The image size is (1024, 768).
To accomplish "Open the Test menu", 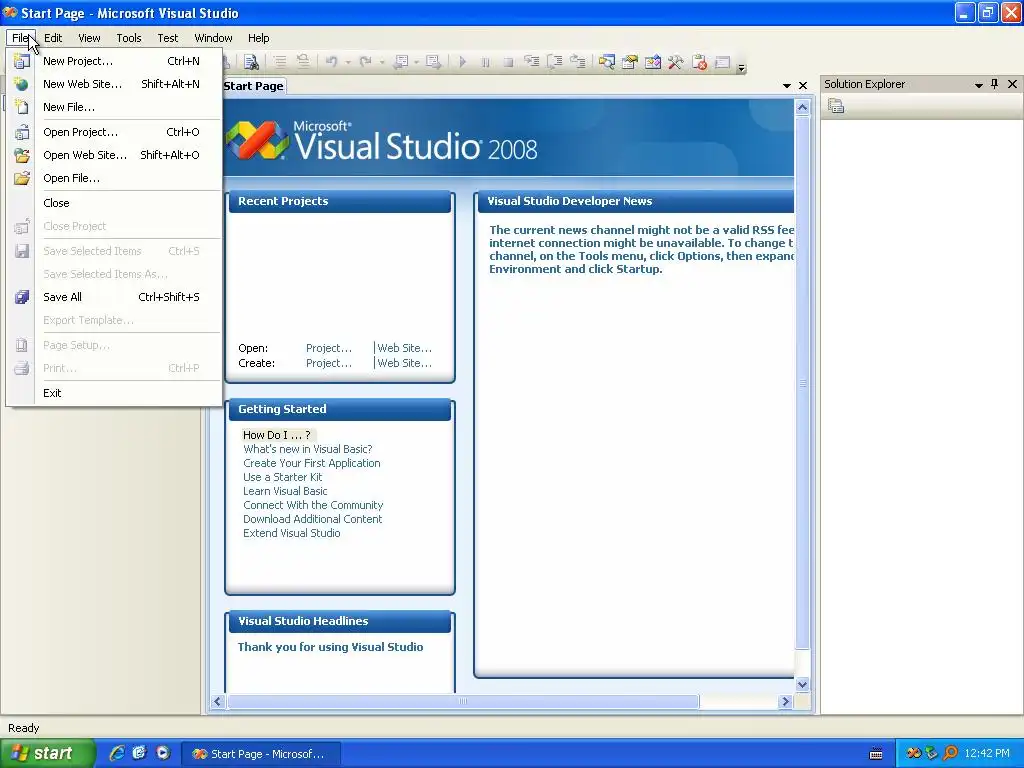I will [x=167, y=38].
